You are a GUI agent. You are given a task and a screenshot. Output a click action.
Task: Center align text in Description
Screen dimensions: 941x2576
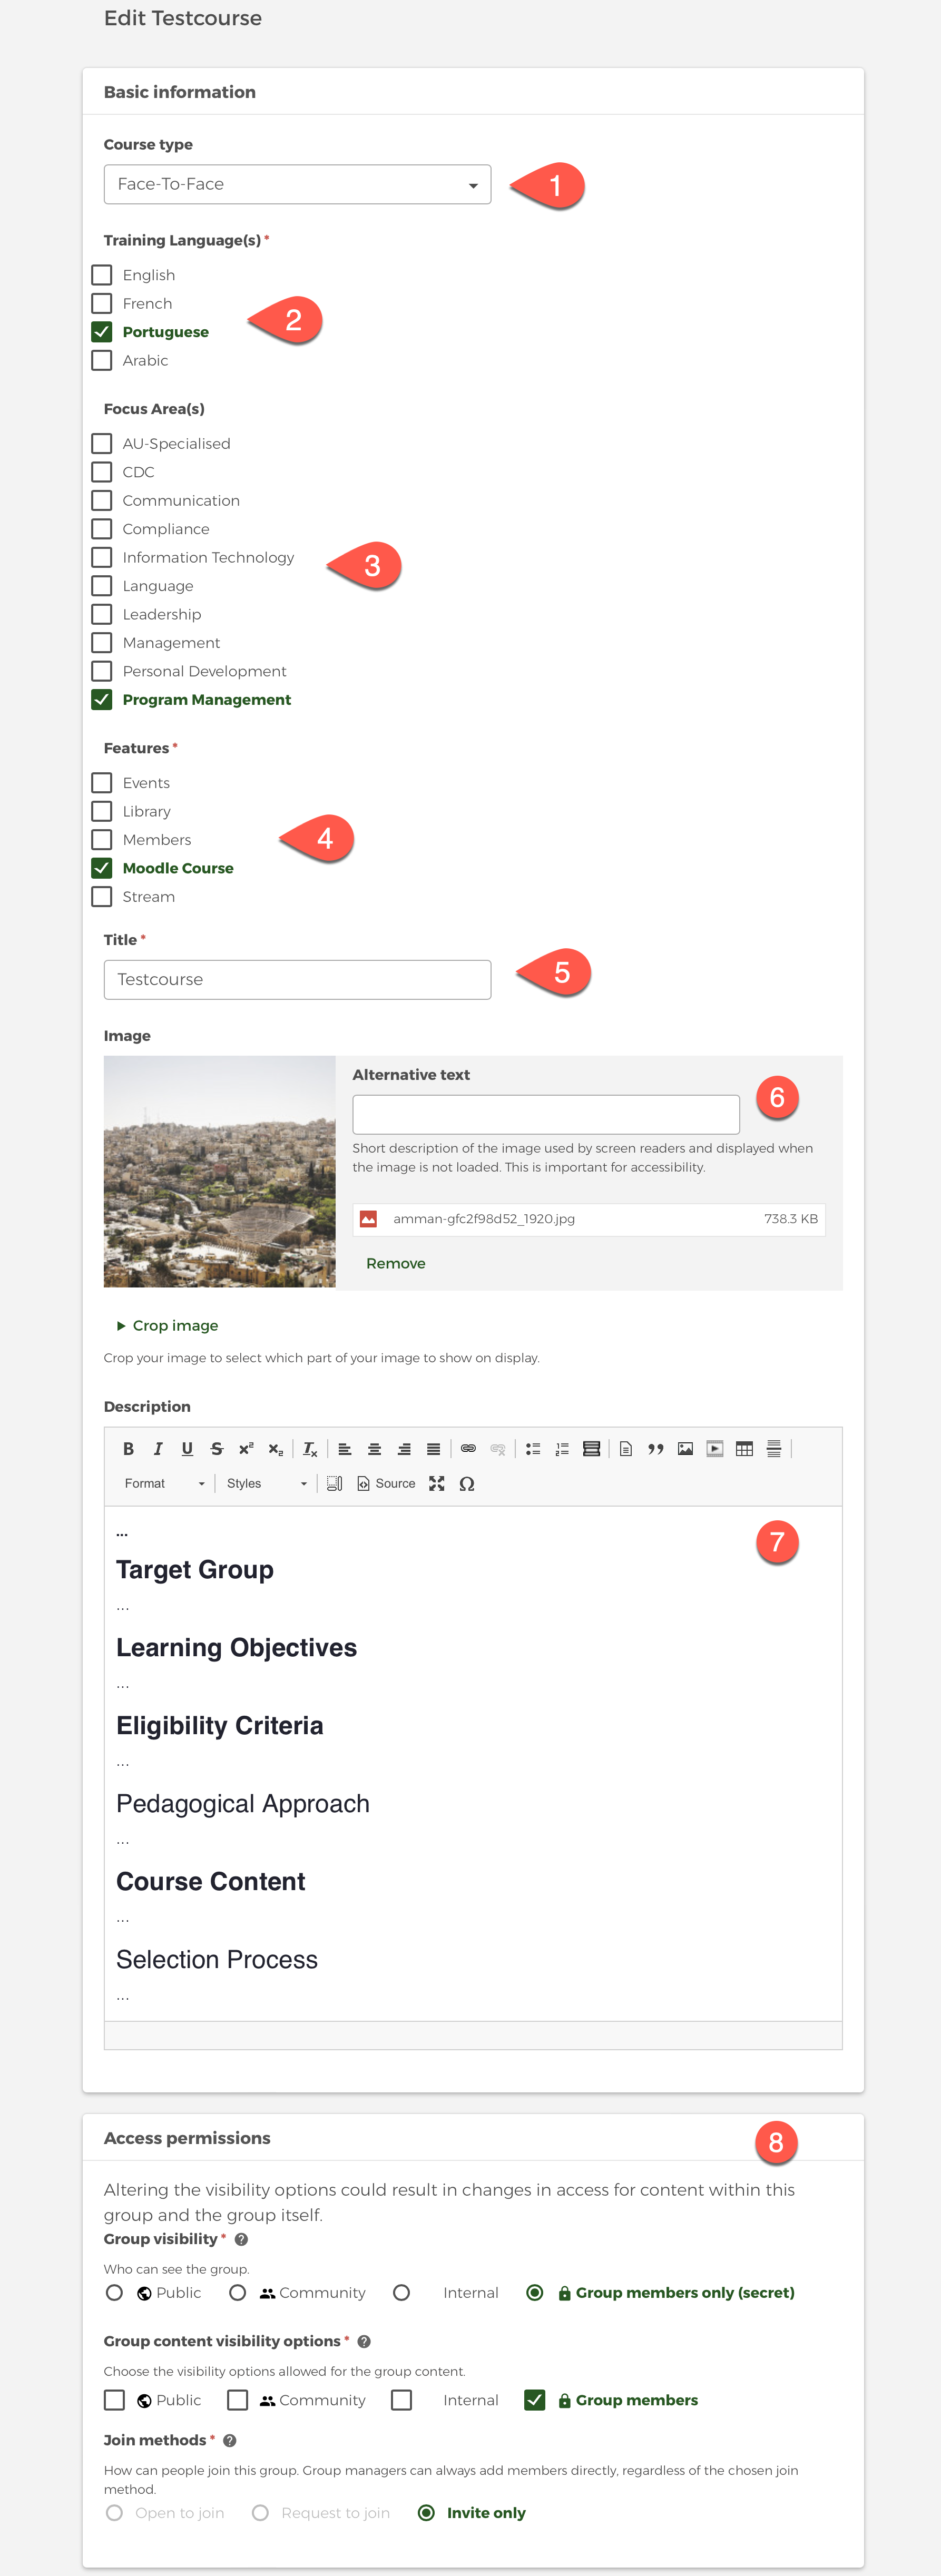[x=375, y=1449]
